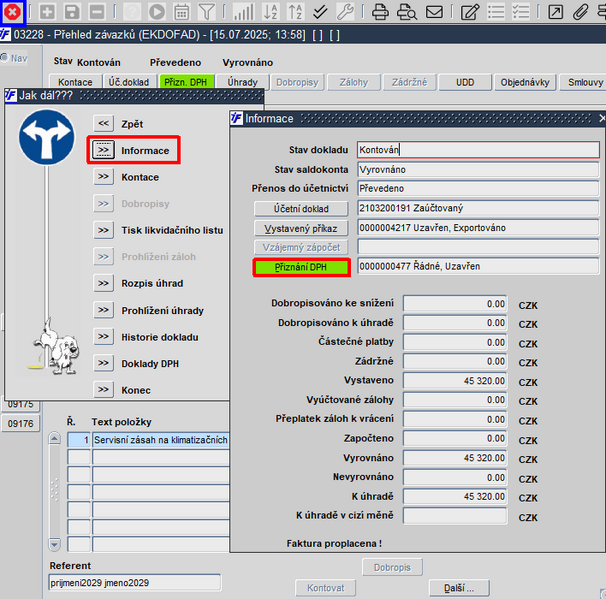Click the Stav dokladu input field

click(478, 150)
